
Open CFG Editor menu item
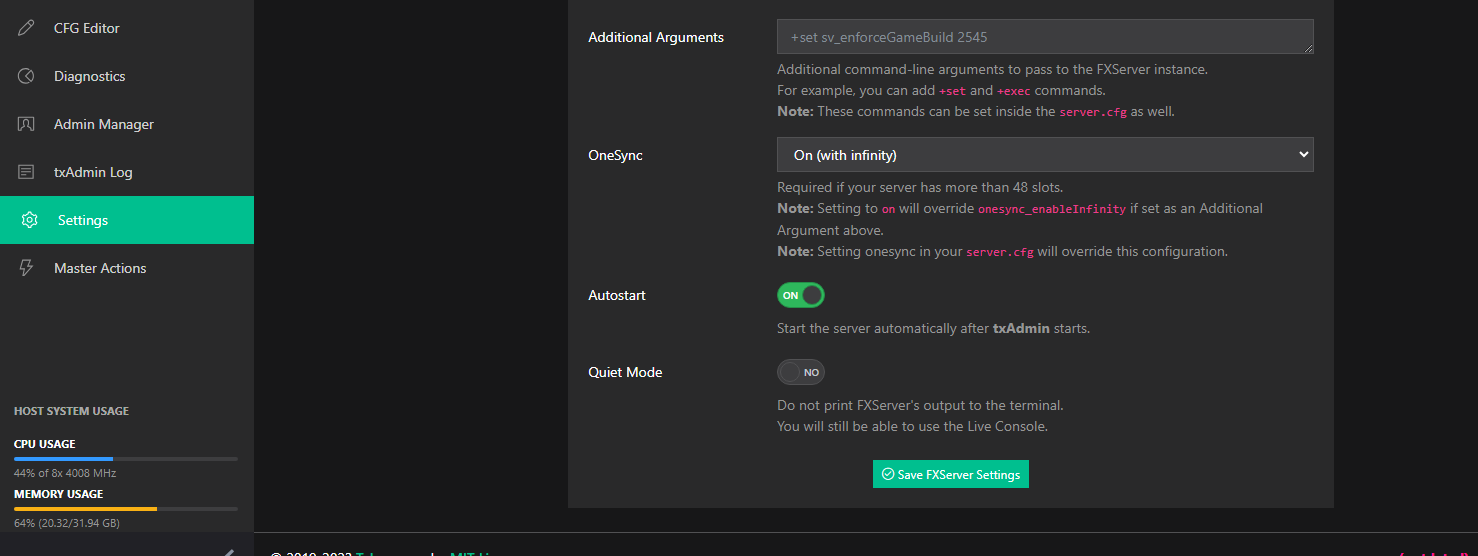(x=87, y=28)
